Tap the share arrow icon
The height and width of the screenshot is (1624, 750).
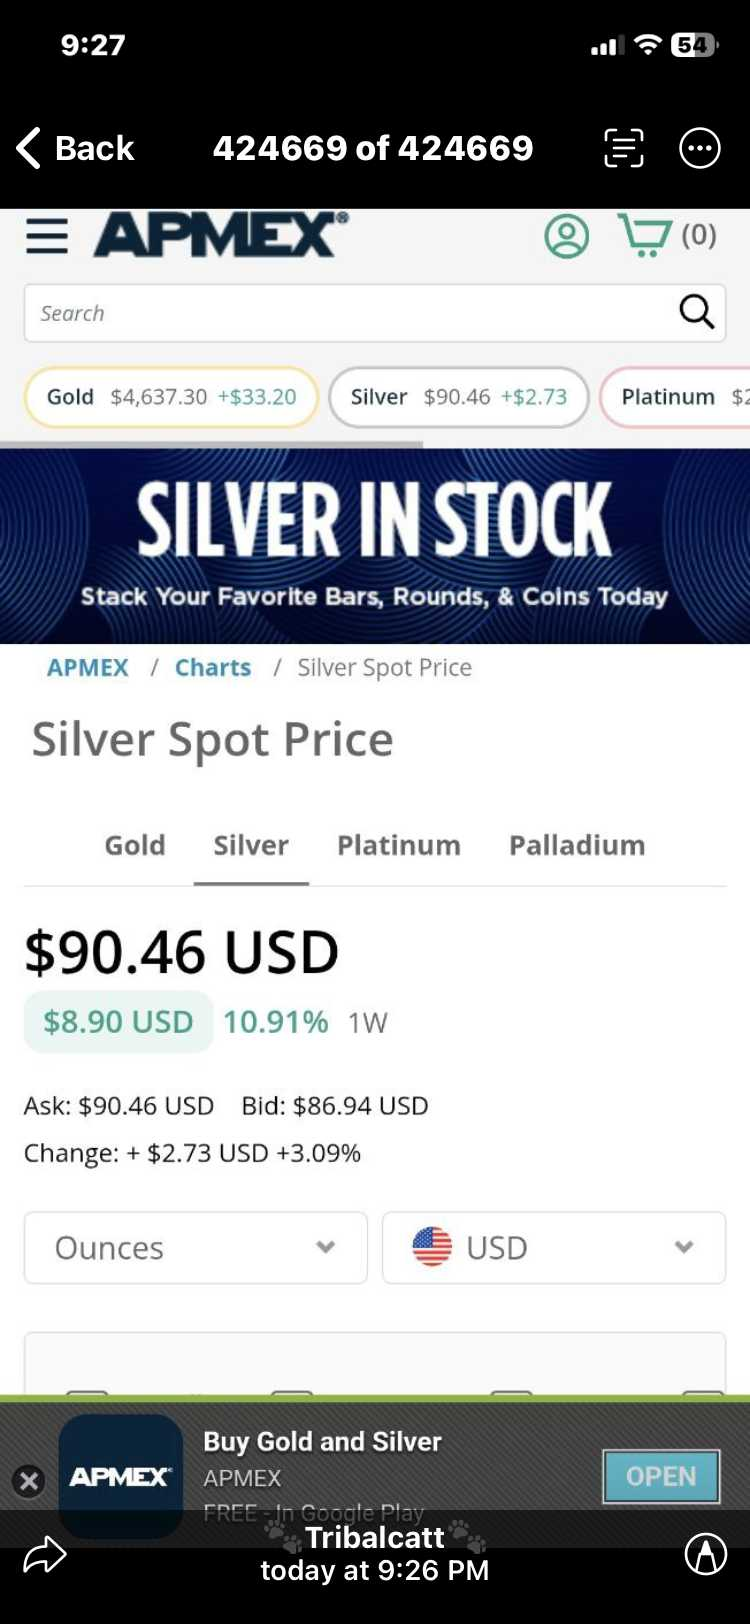[45, 1555]
